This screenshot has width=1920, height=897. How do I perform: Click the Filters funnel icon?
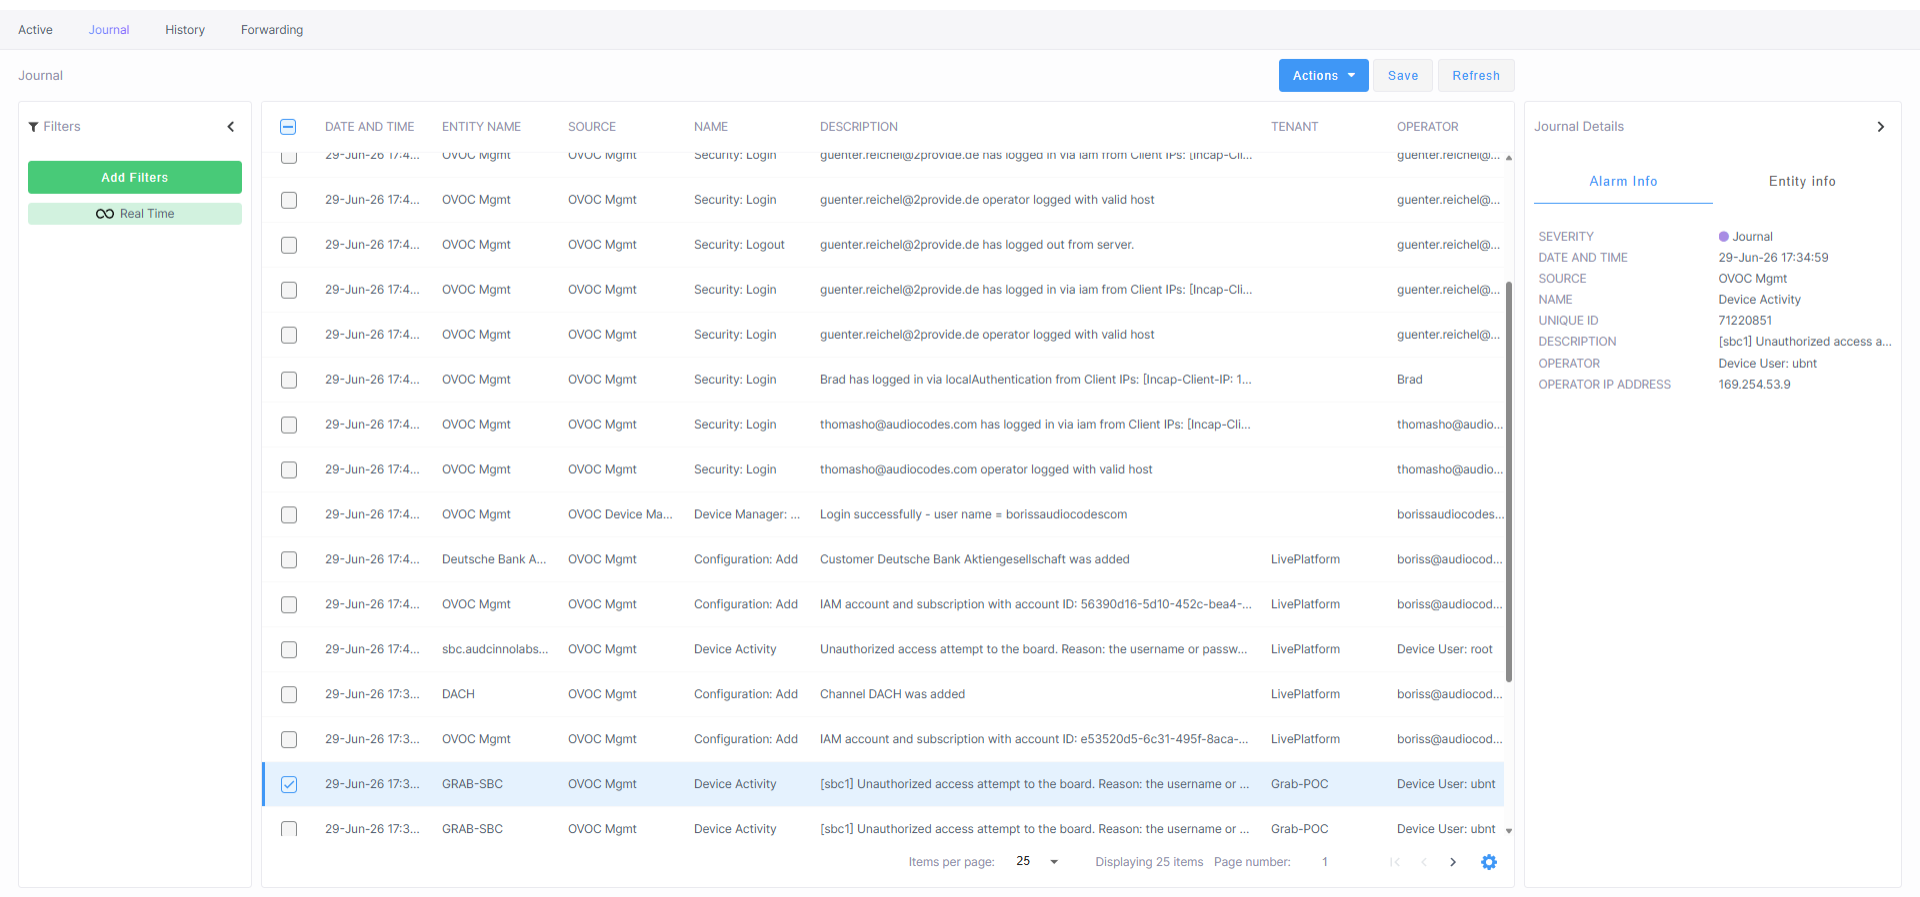[34, 127]
